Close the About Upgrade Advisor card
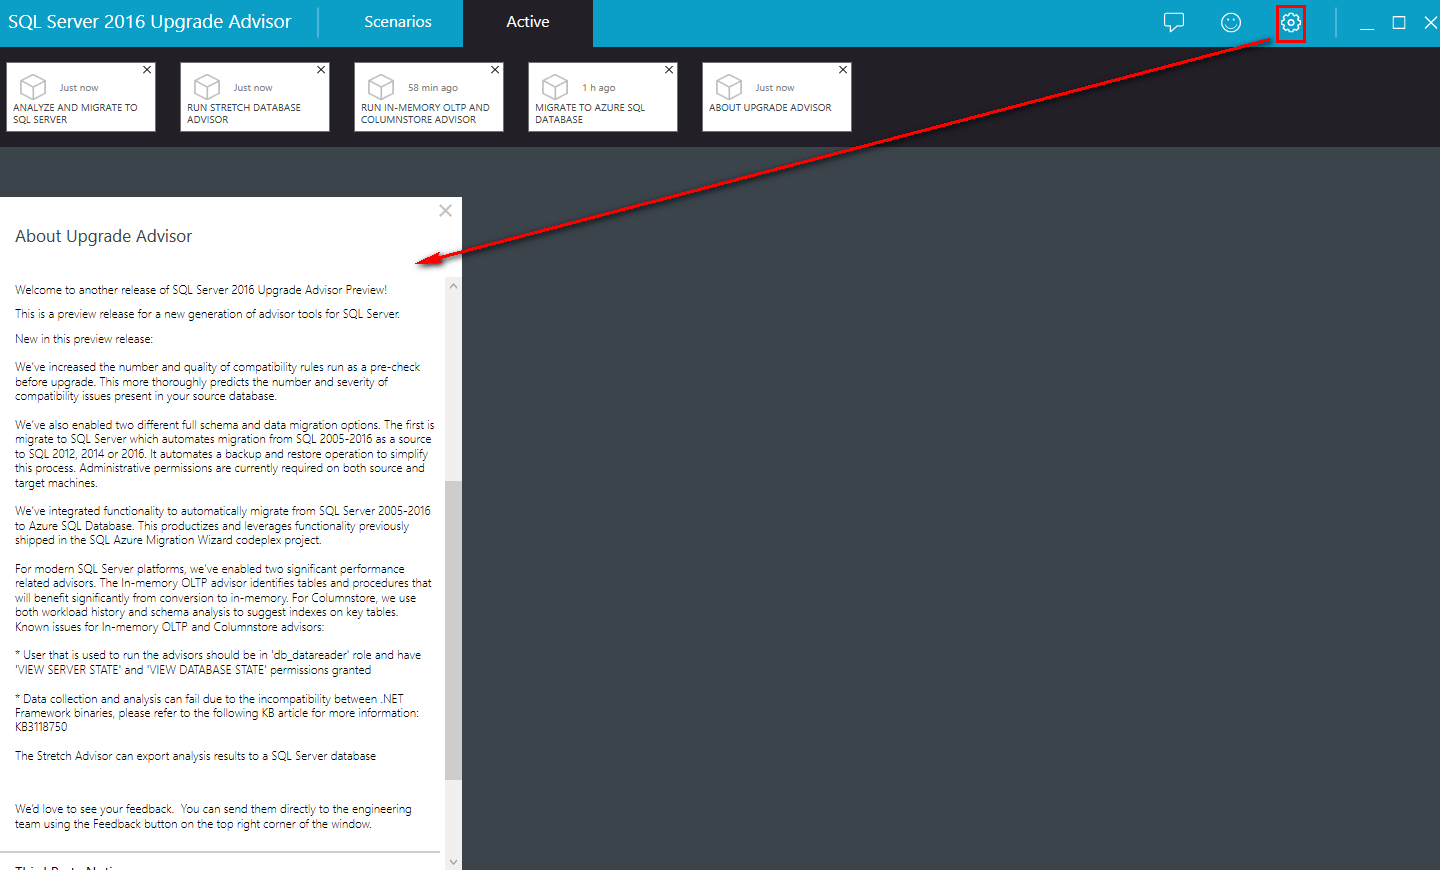Image resolution: width=1440 pixels, height=870 pixels. [x=843, y=70]
